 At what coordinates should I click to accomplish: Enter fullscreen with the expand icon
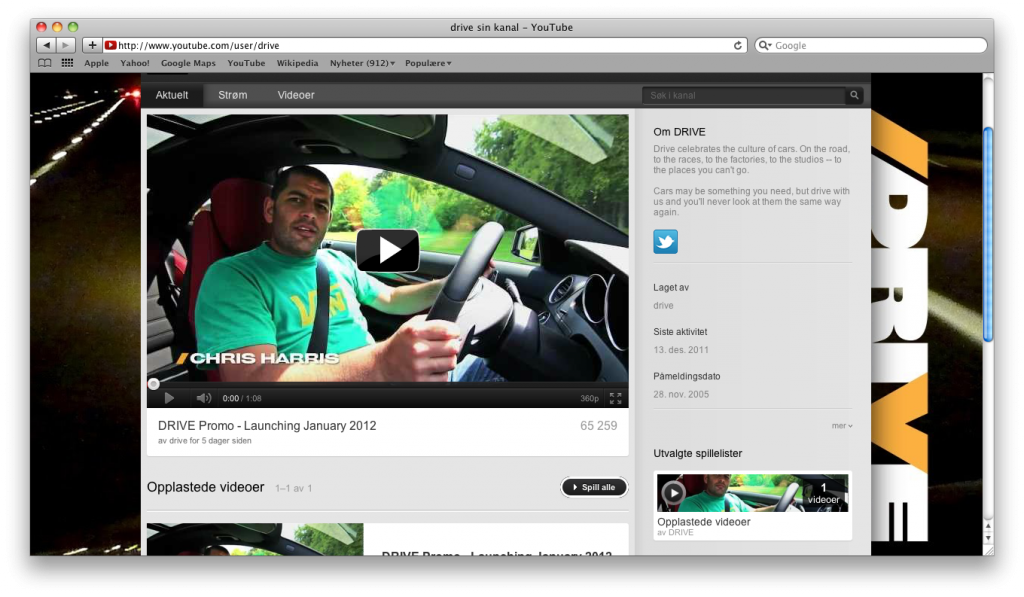pos(615,398)
